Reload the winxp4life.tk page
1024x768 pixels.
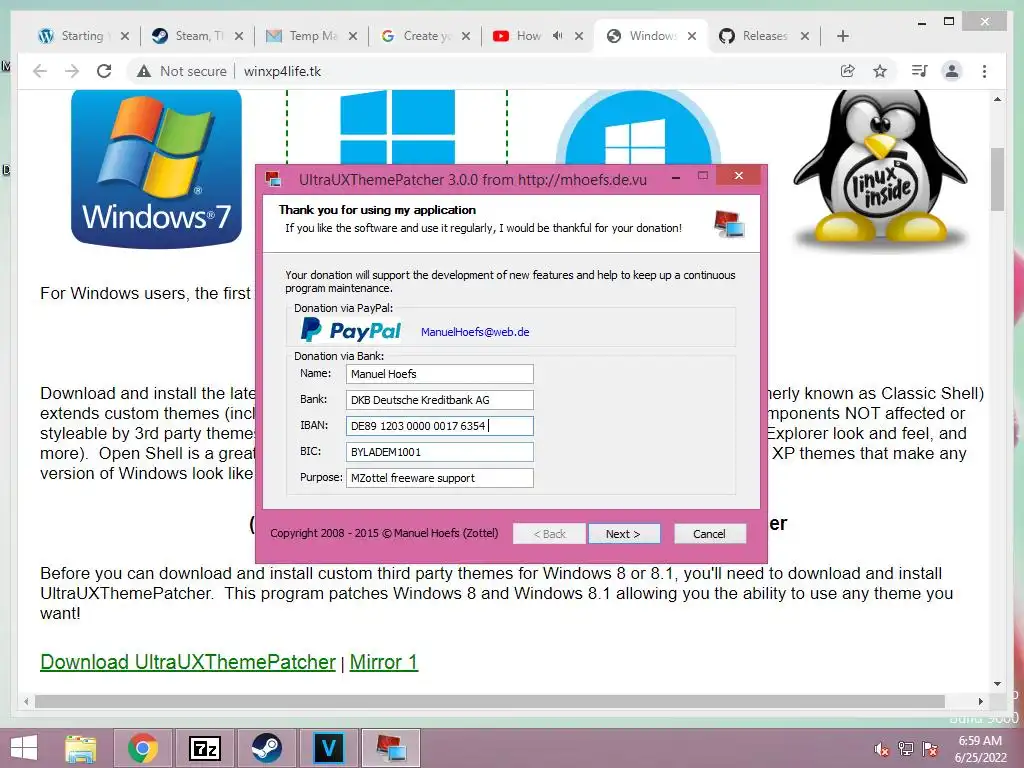(104, 71)
